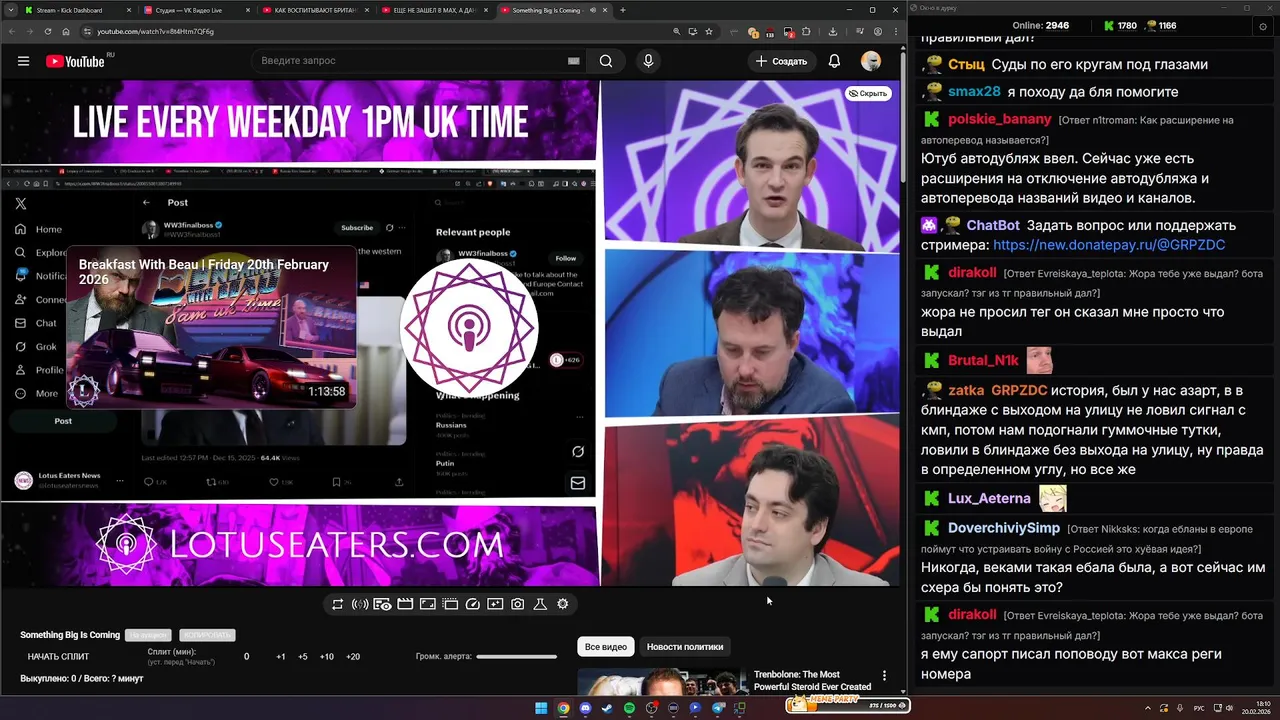
Task: Open the Breakfast With Beau video card
Action: coord(211,326)
